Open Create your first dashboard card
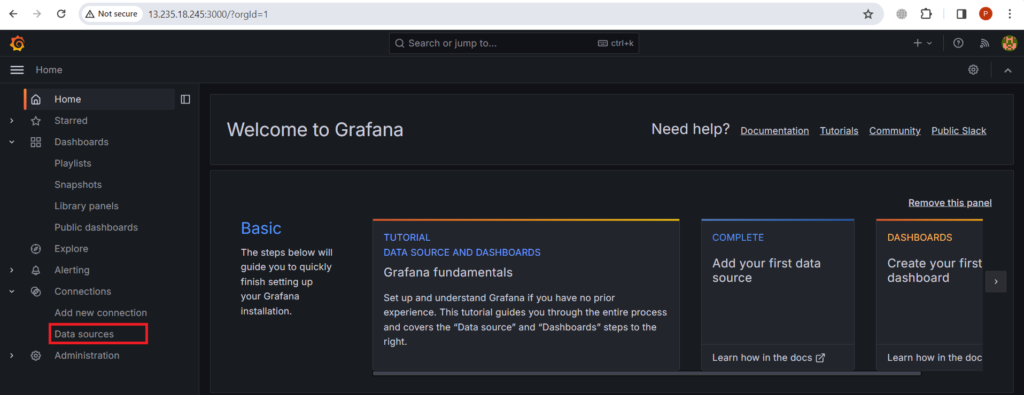Image resolution: width=1024 pixels, height=395 pixels. 929,294
